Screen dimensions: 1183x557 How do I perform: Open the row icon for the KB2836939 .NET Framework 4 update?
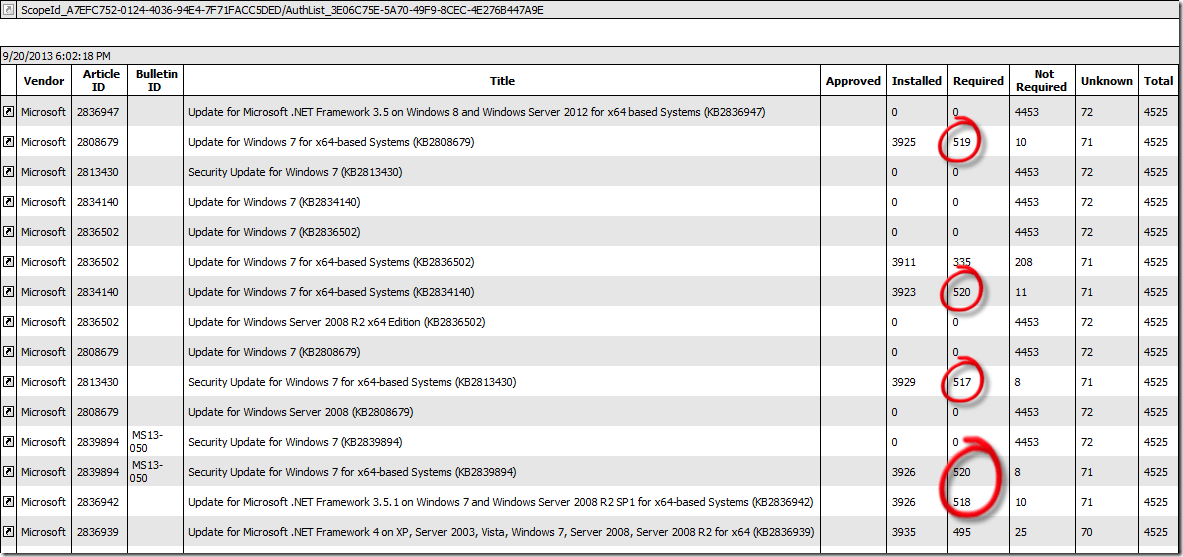point(9,532)
